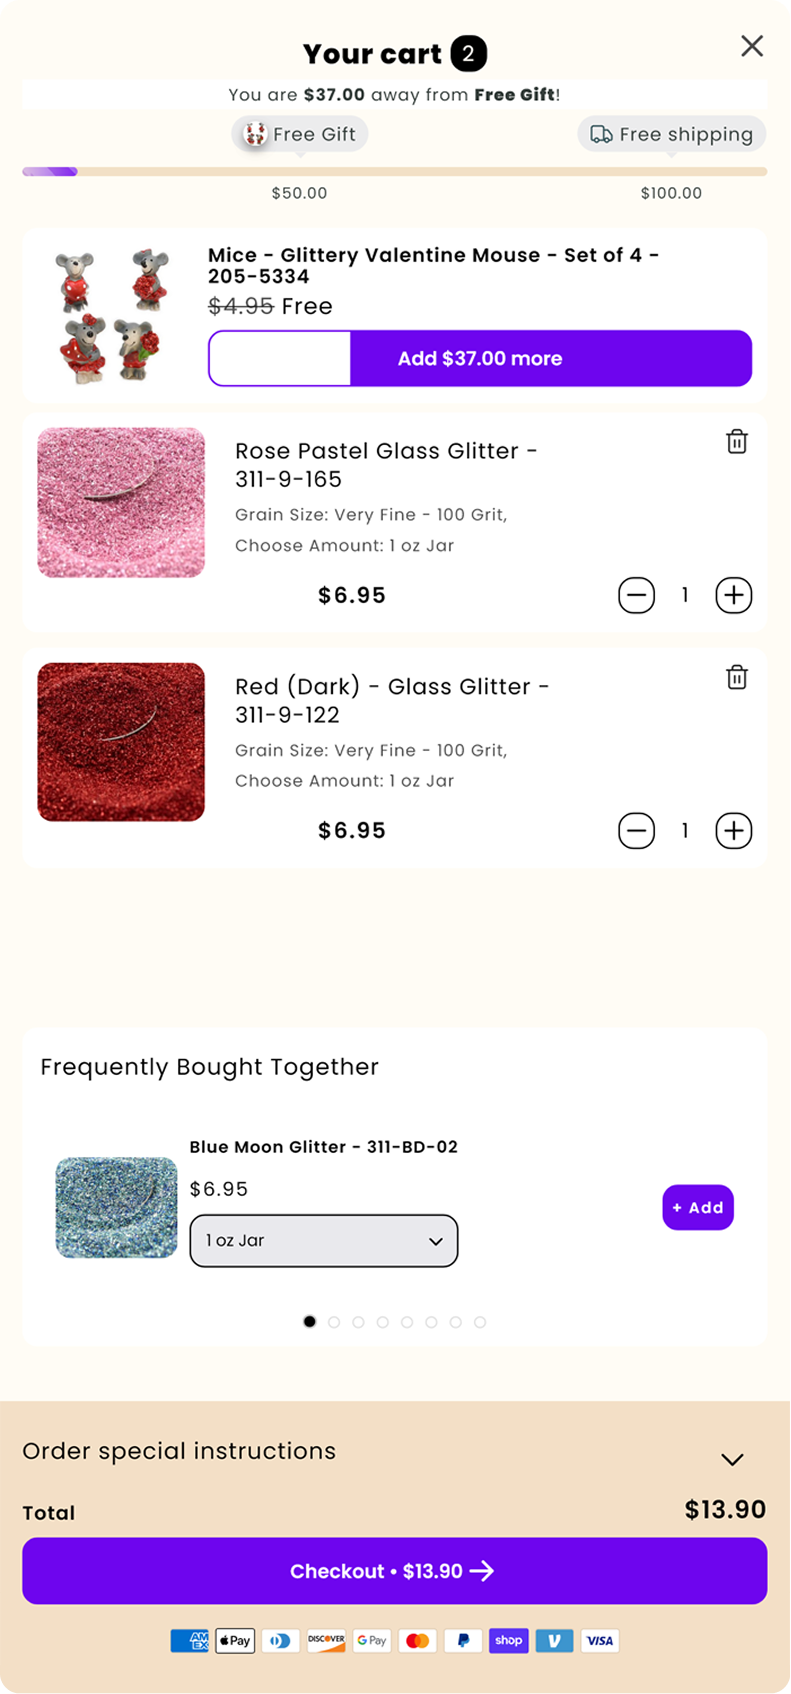Open the 1 oz Jar size dropdown
Image resolution: width=791 pixels, height=1694 pixels.
coord(324,1241)
